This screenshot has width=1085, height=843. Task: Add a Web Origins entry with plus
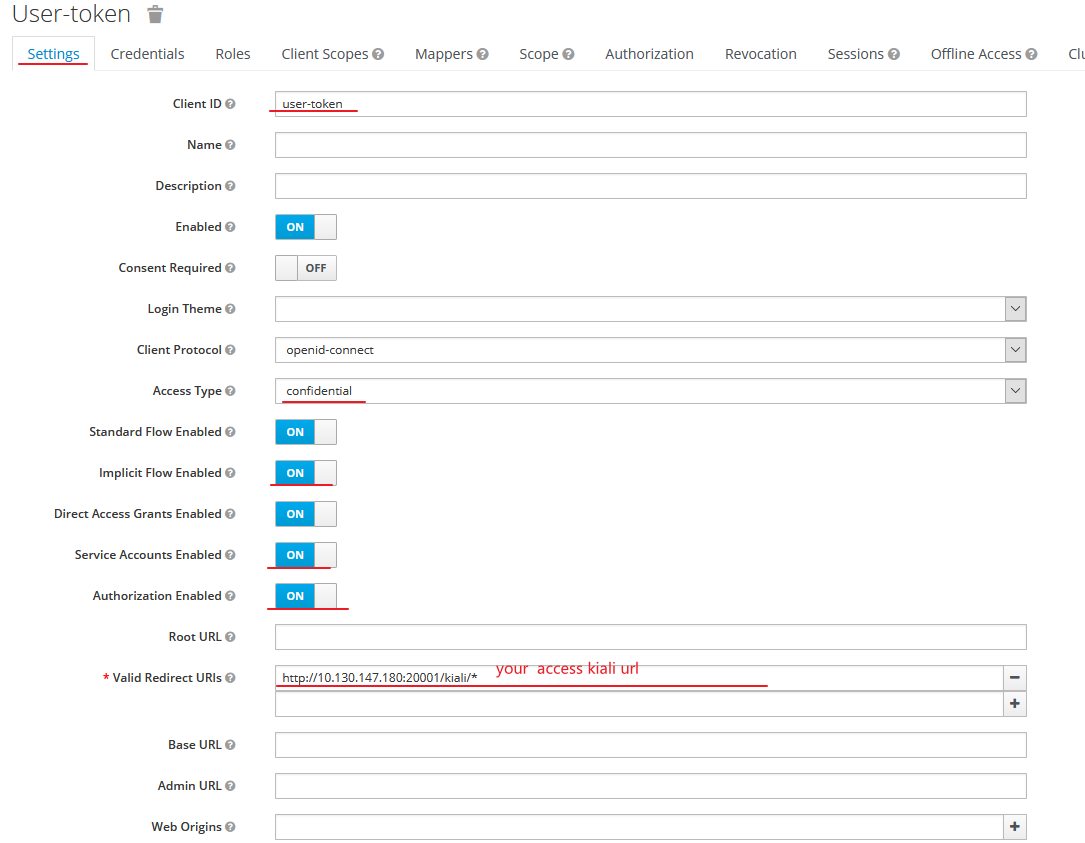(x=1014, y=826)
